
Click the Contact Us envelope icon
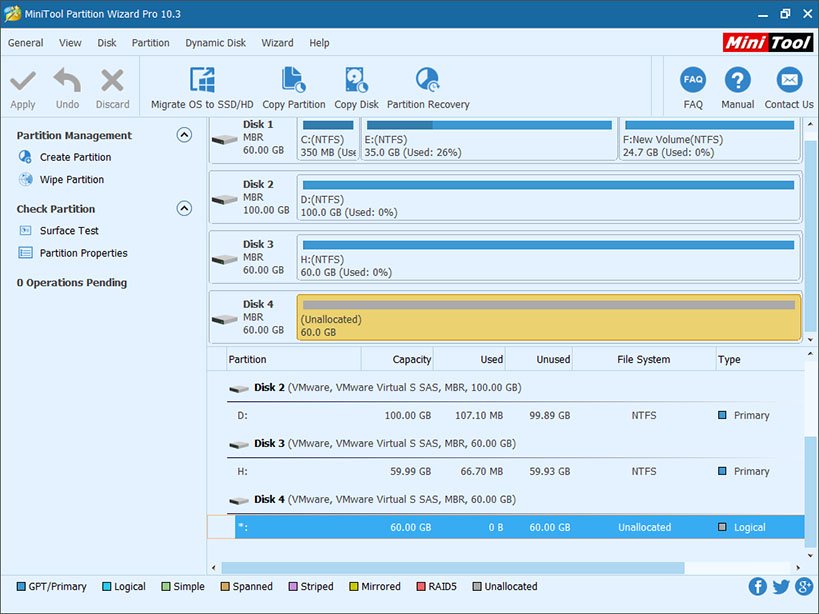click(789, 81)
